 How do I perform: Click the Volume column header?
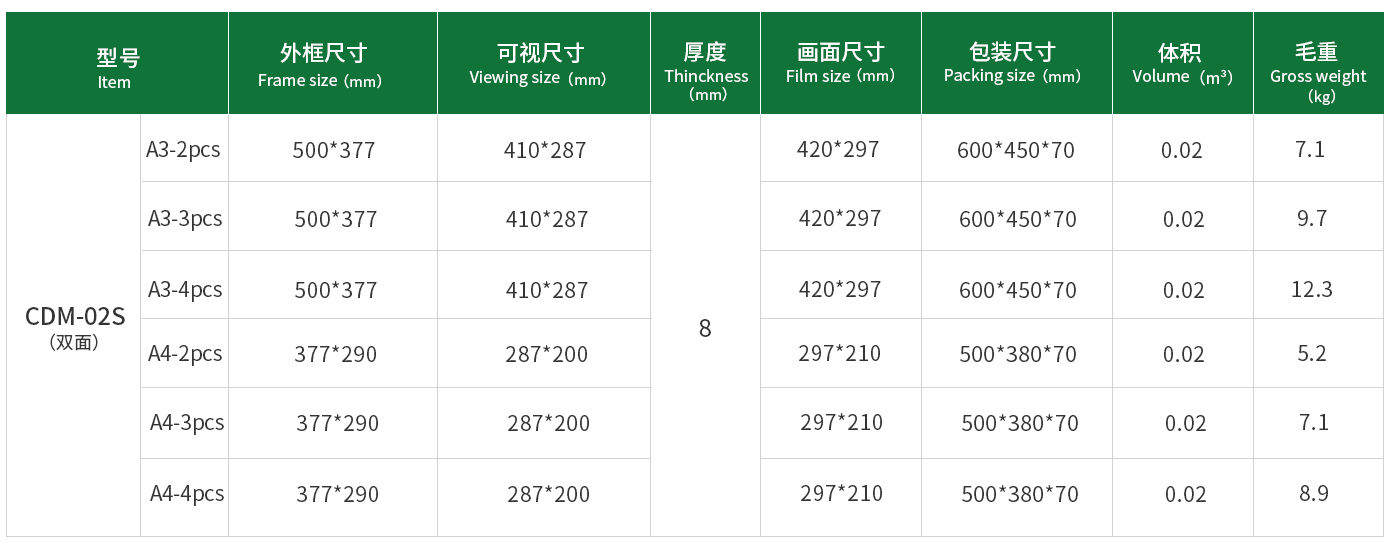coord(1182,63)
